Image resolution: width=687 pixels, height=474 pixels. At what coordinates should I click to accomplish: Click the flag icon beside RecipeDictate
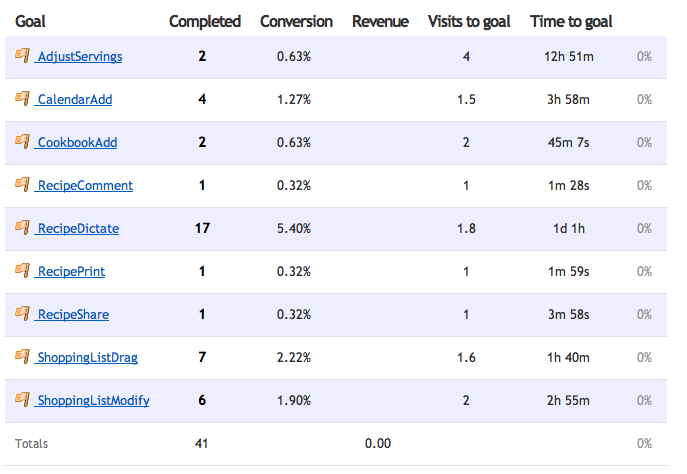tap(22, 228)
